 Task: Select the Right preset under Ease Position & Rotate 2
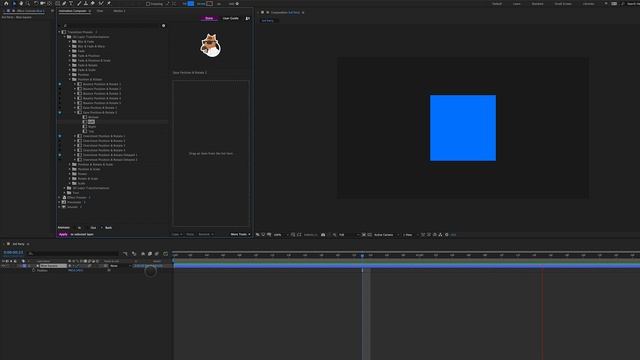[x=92, y=127]
